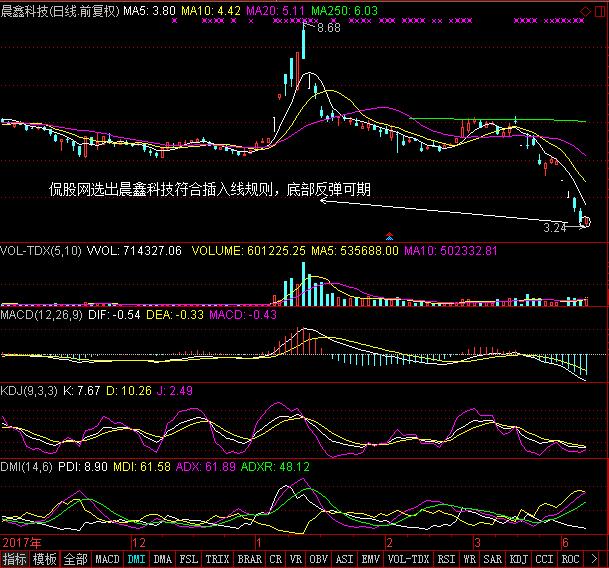
Task: Click the MA5: 3.80 value label
Action: pyautogui.click(x=150, y=10)
